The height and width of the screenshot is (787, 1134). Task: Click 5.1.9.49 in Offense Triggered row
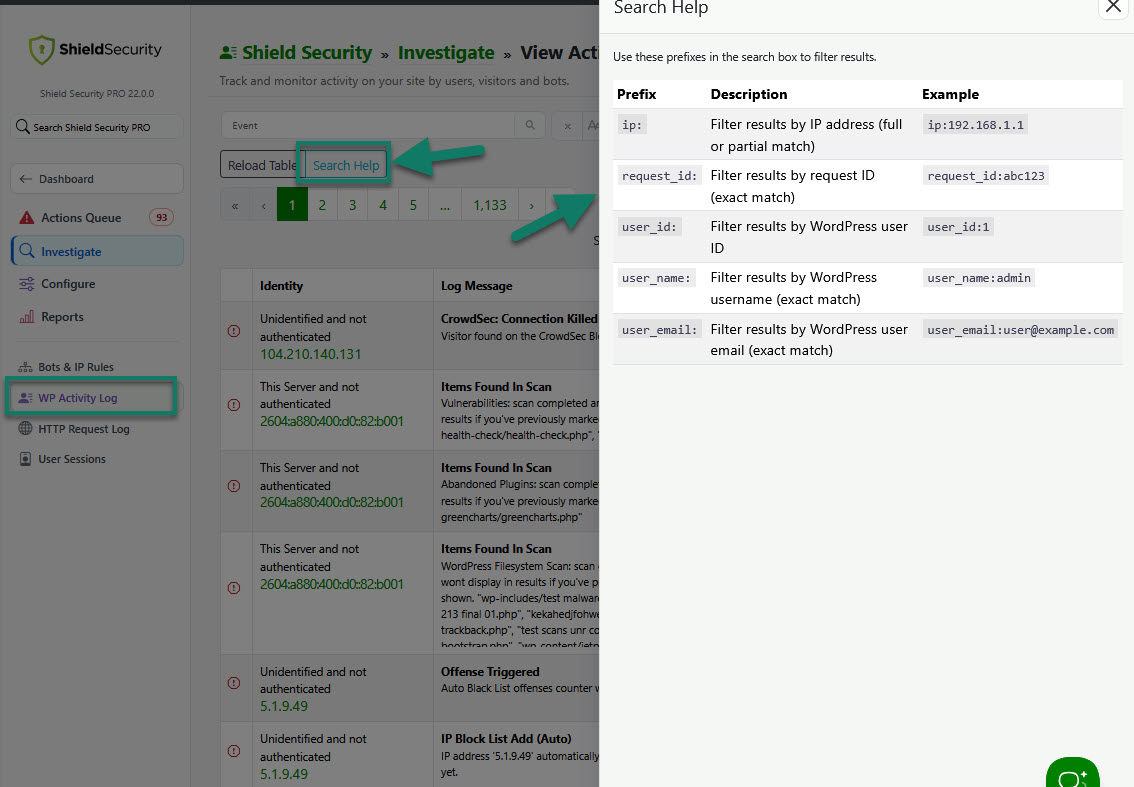[284, 706]
